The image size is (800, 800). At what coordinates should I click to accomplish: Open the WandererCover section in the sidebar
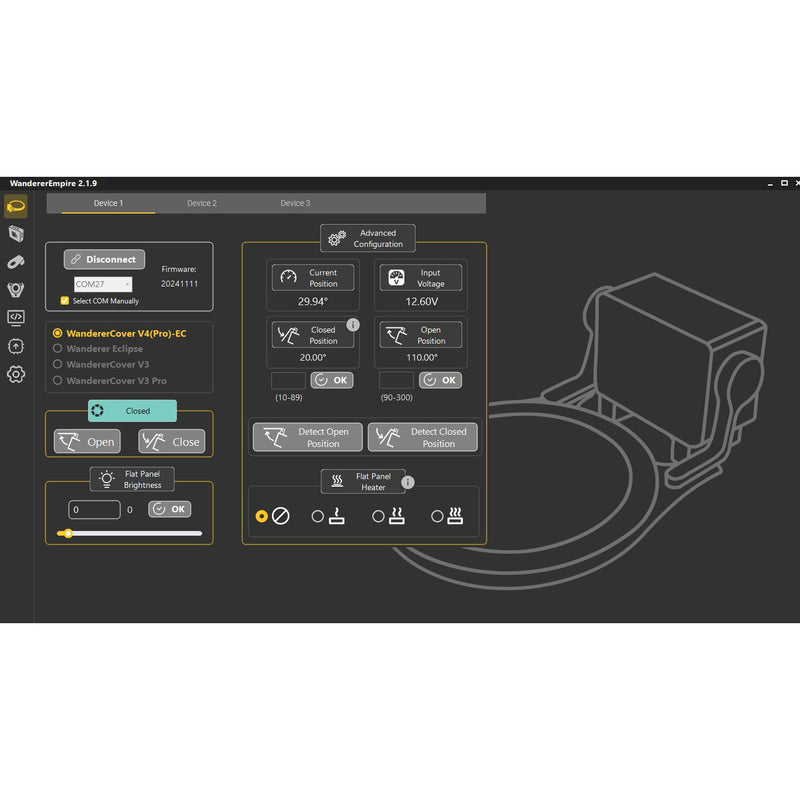[x=16, y=207]
